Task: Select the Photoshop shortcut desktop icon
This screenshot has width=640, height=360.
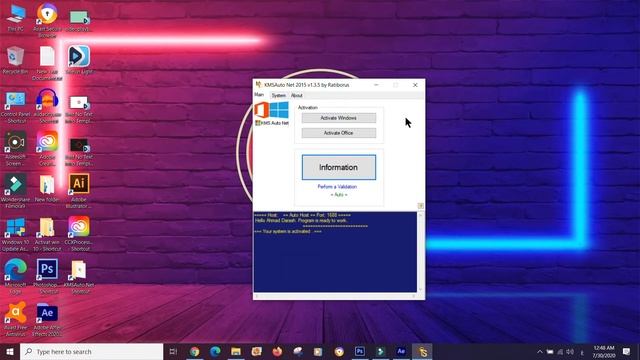Action: tap(47, 276)
